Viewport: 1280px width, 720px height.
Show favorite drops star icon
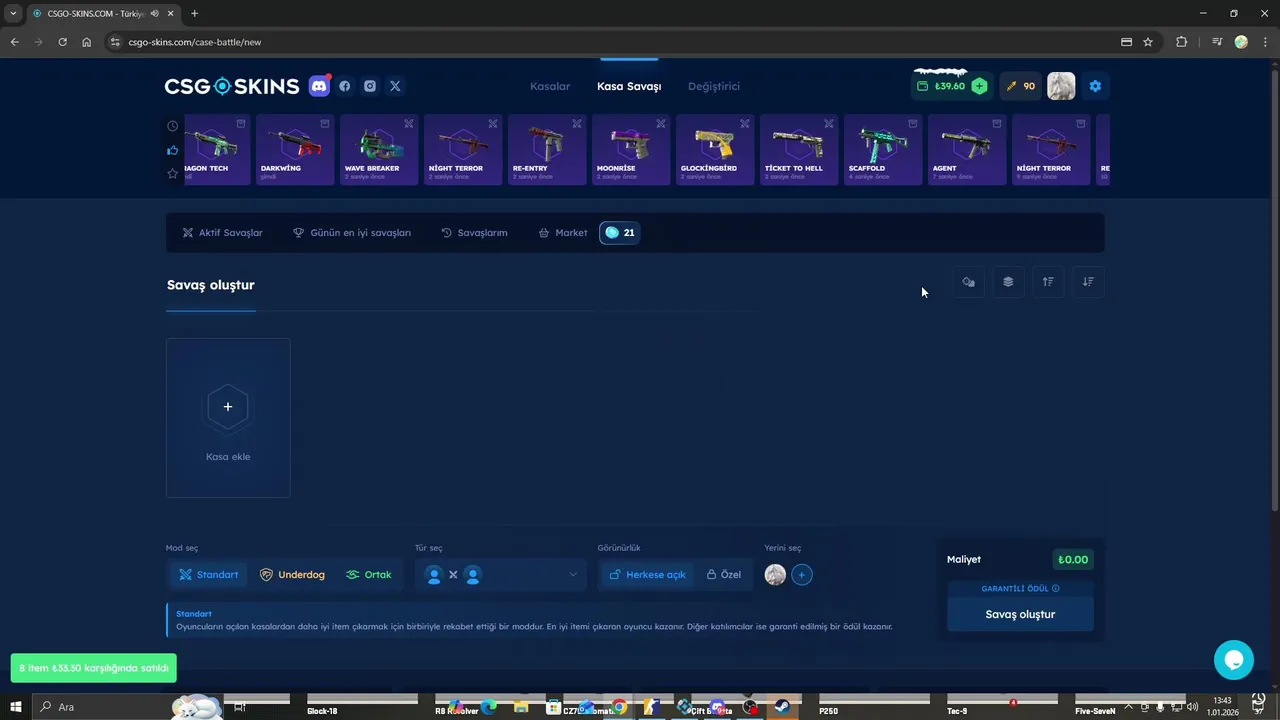pos(173,174)
